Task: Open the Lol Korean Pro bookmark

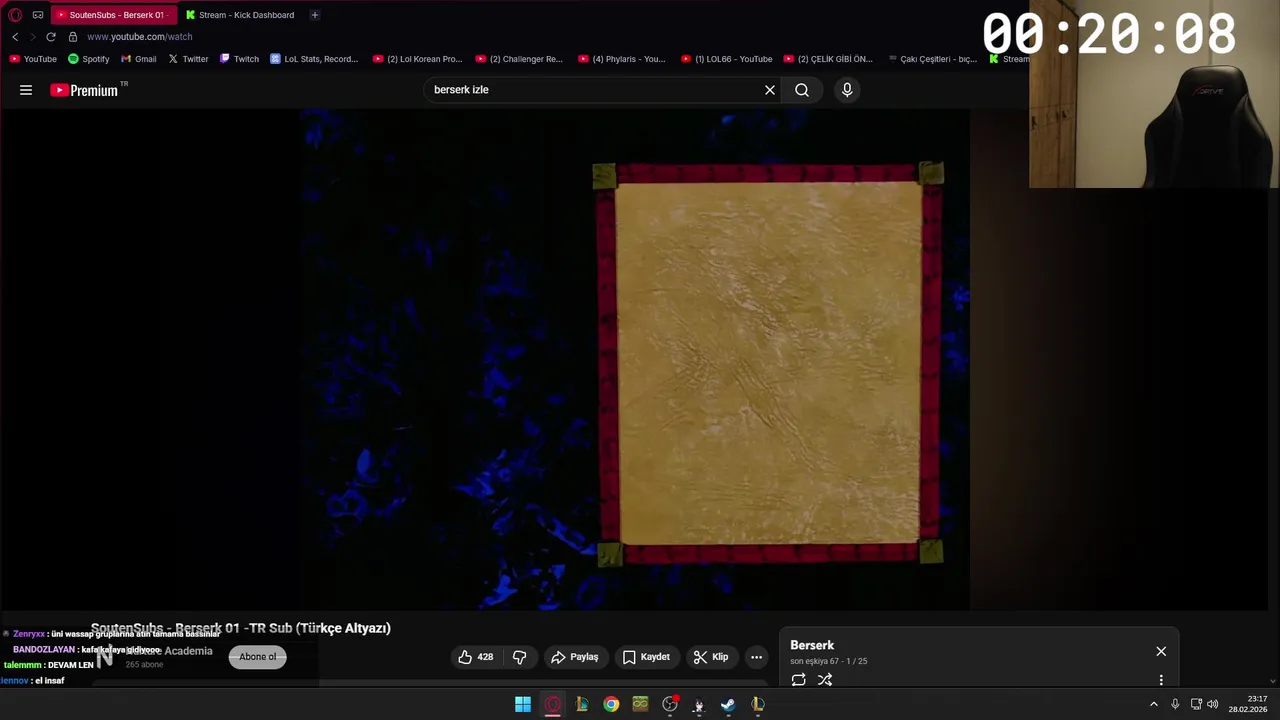Action: [418, 59]
